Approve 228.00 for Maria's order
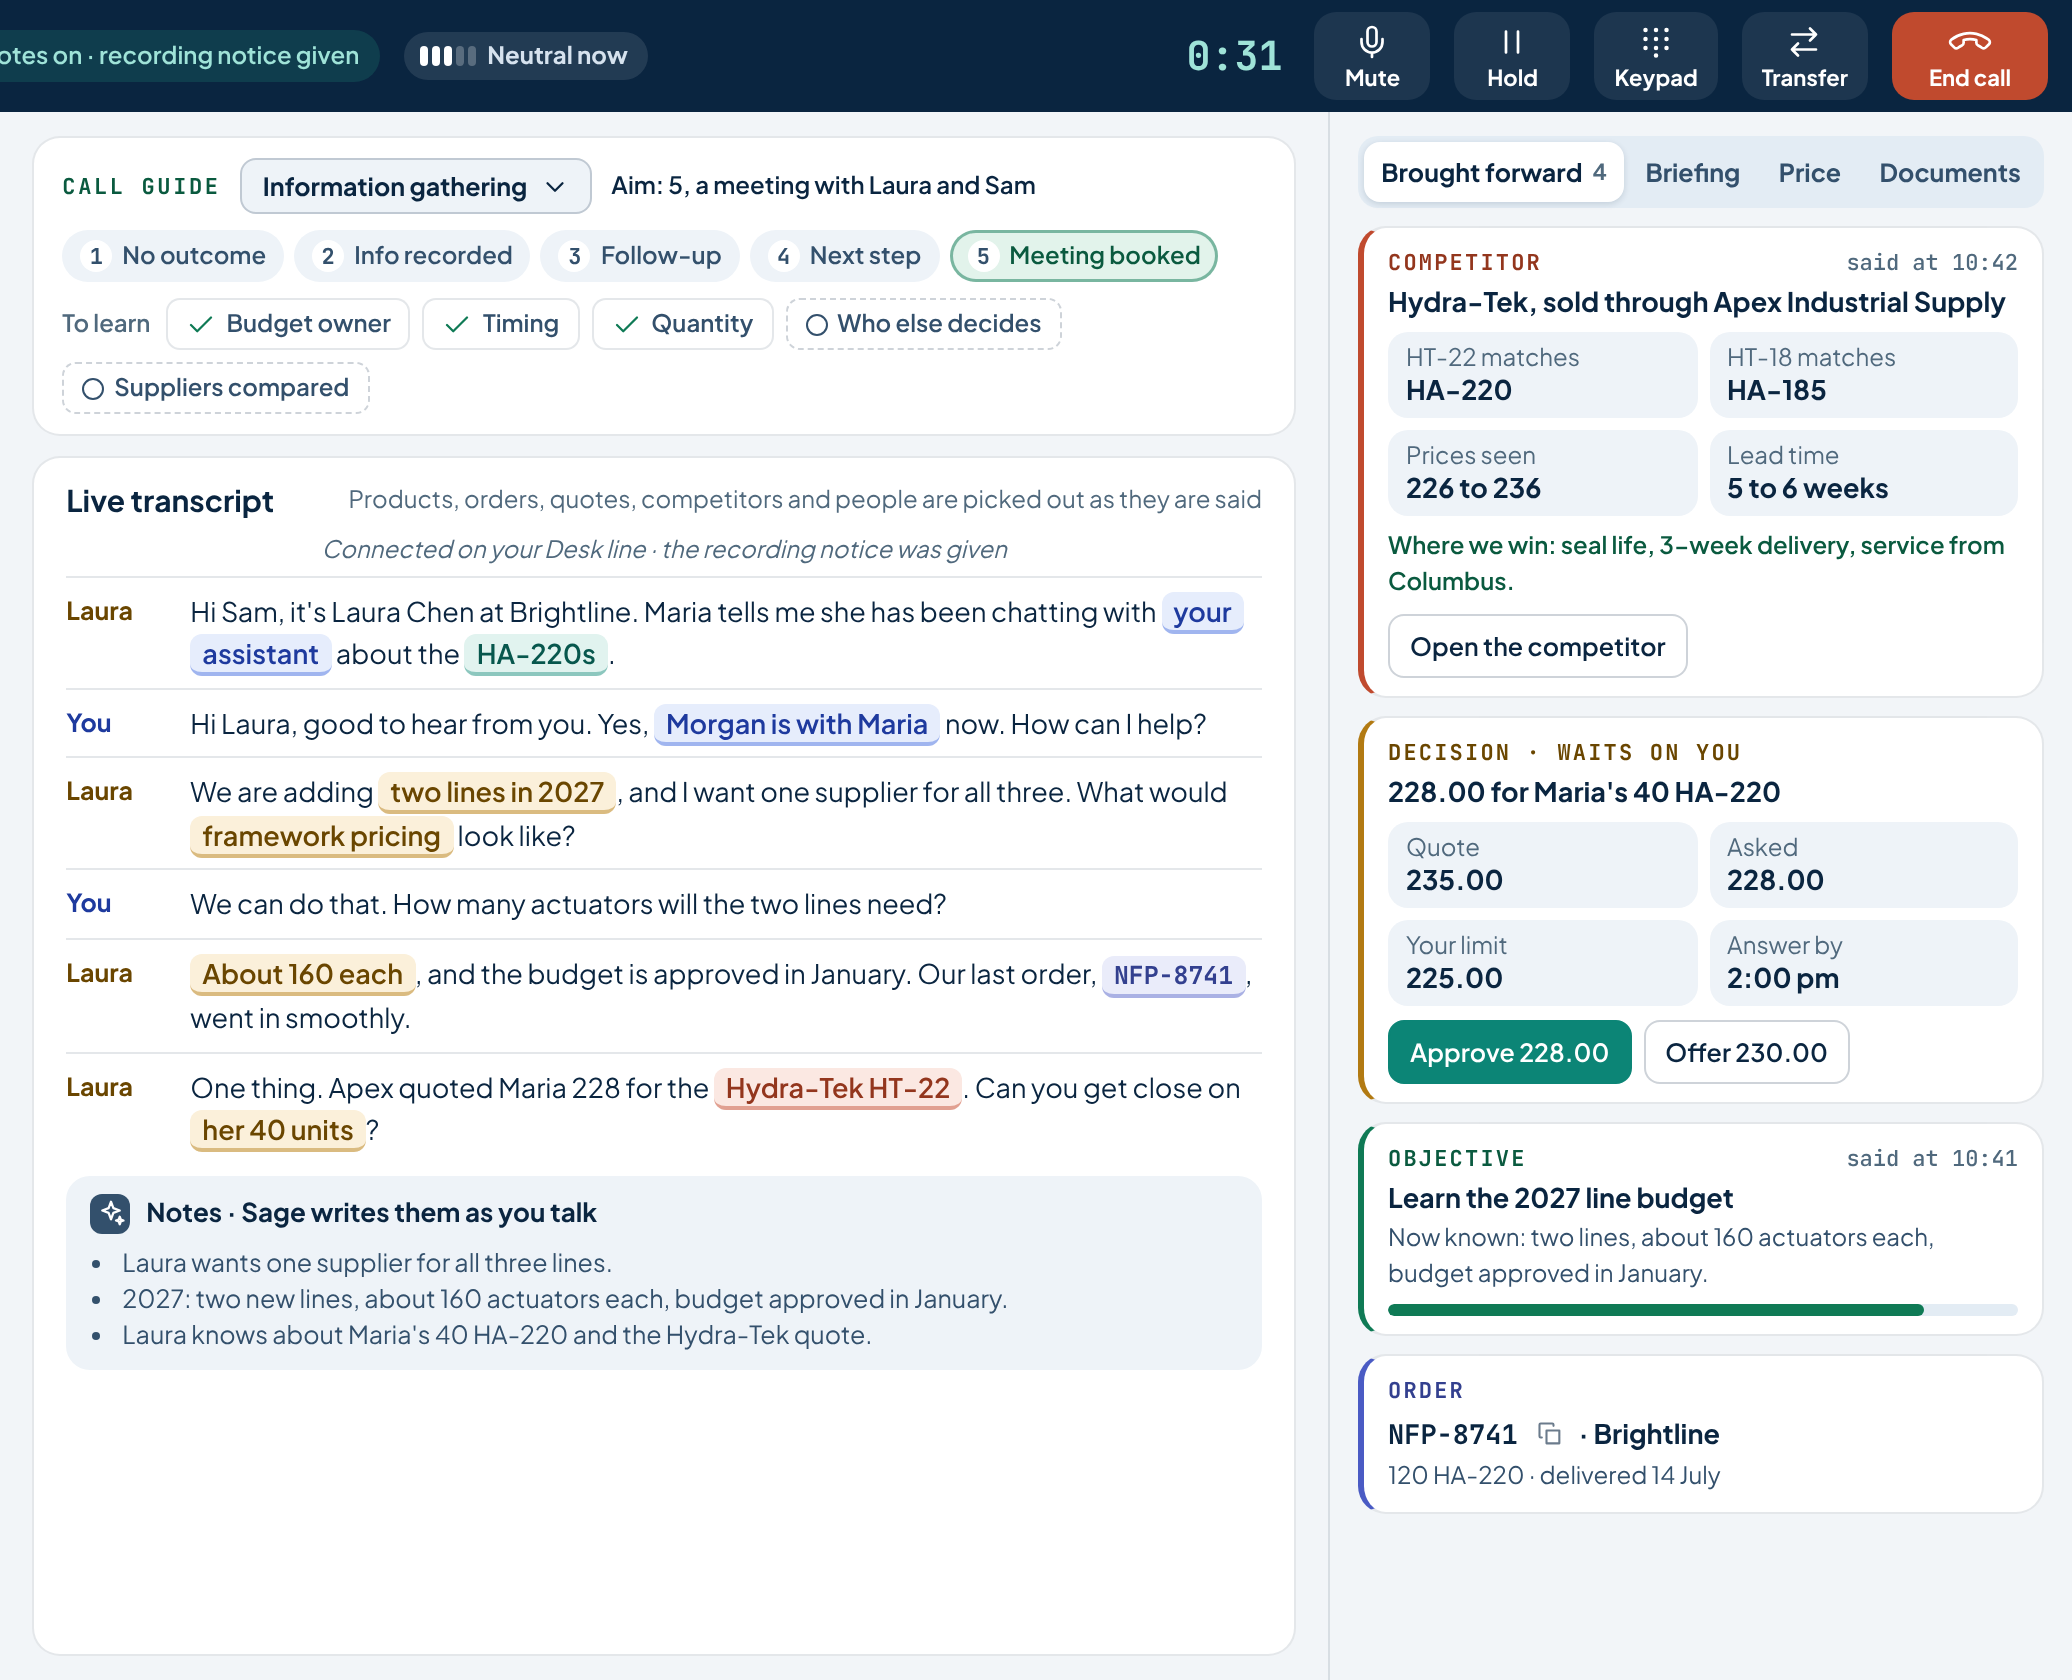The image size is (2072, 1680). (1509, 1053)
